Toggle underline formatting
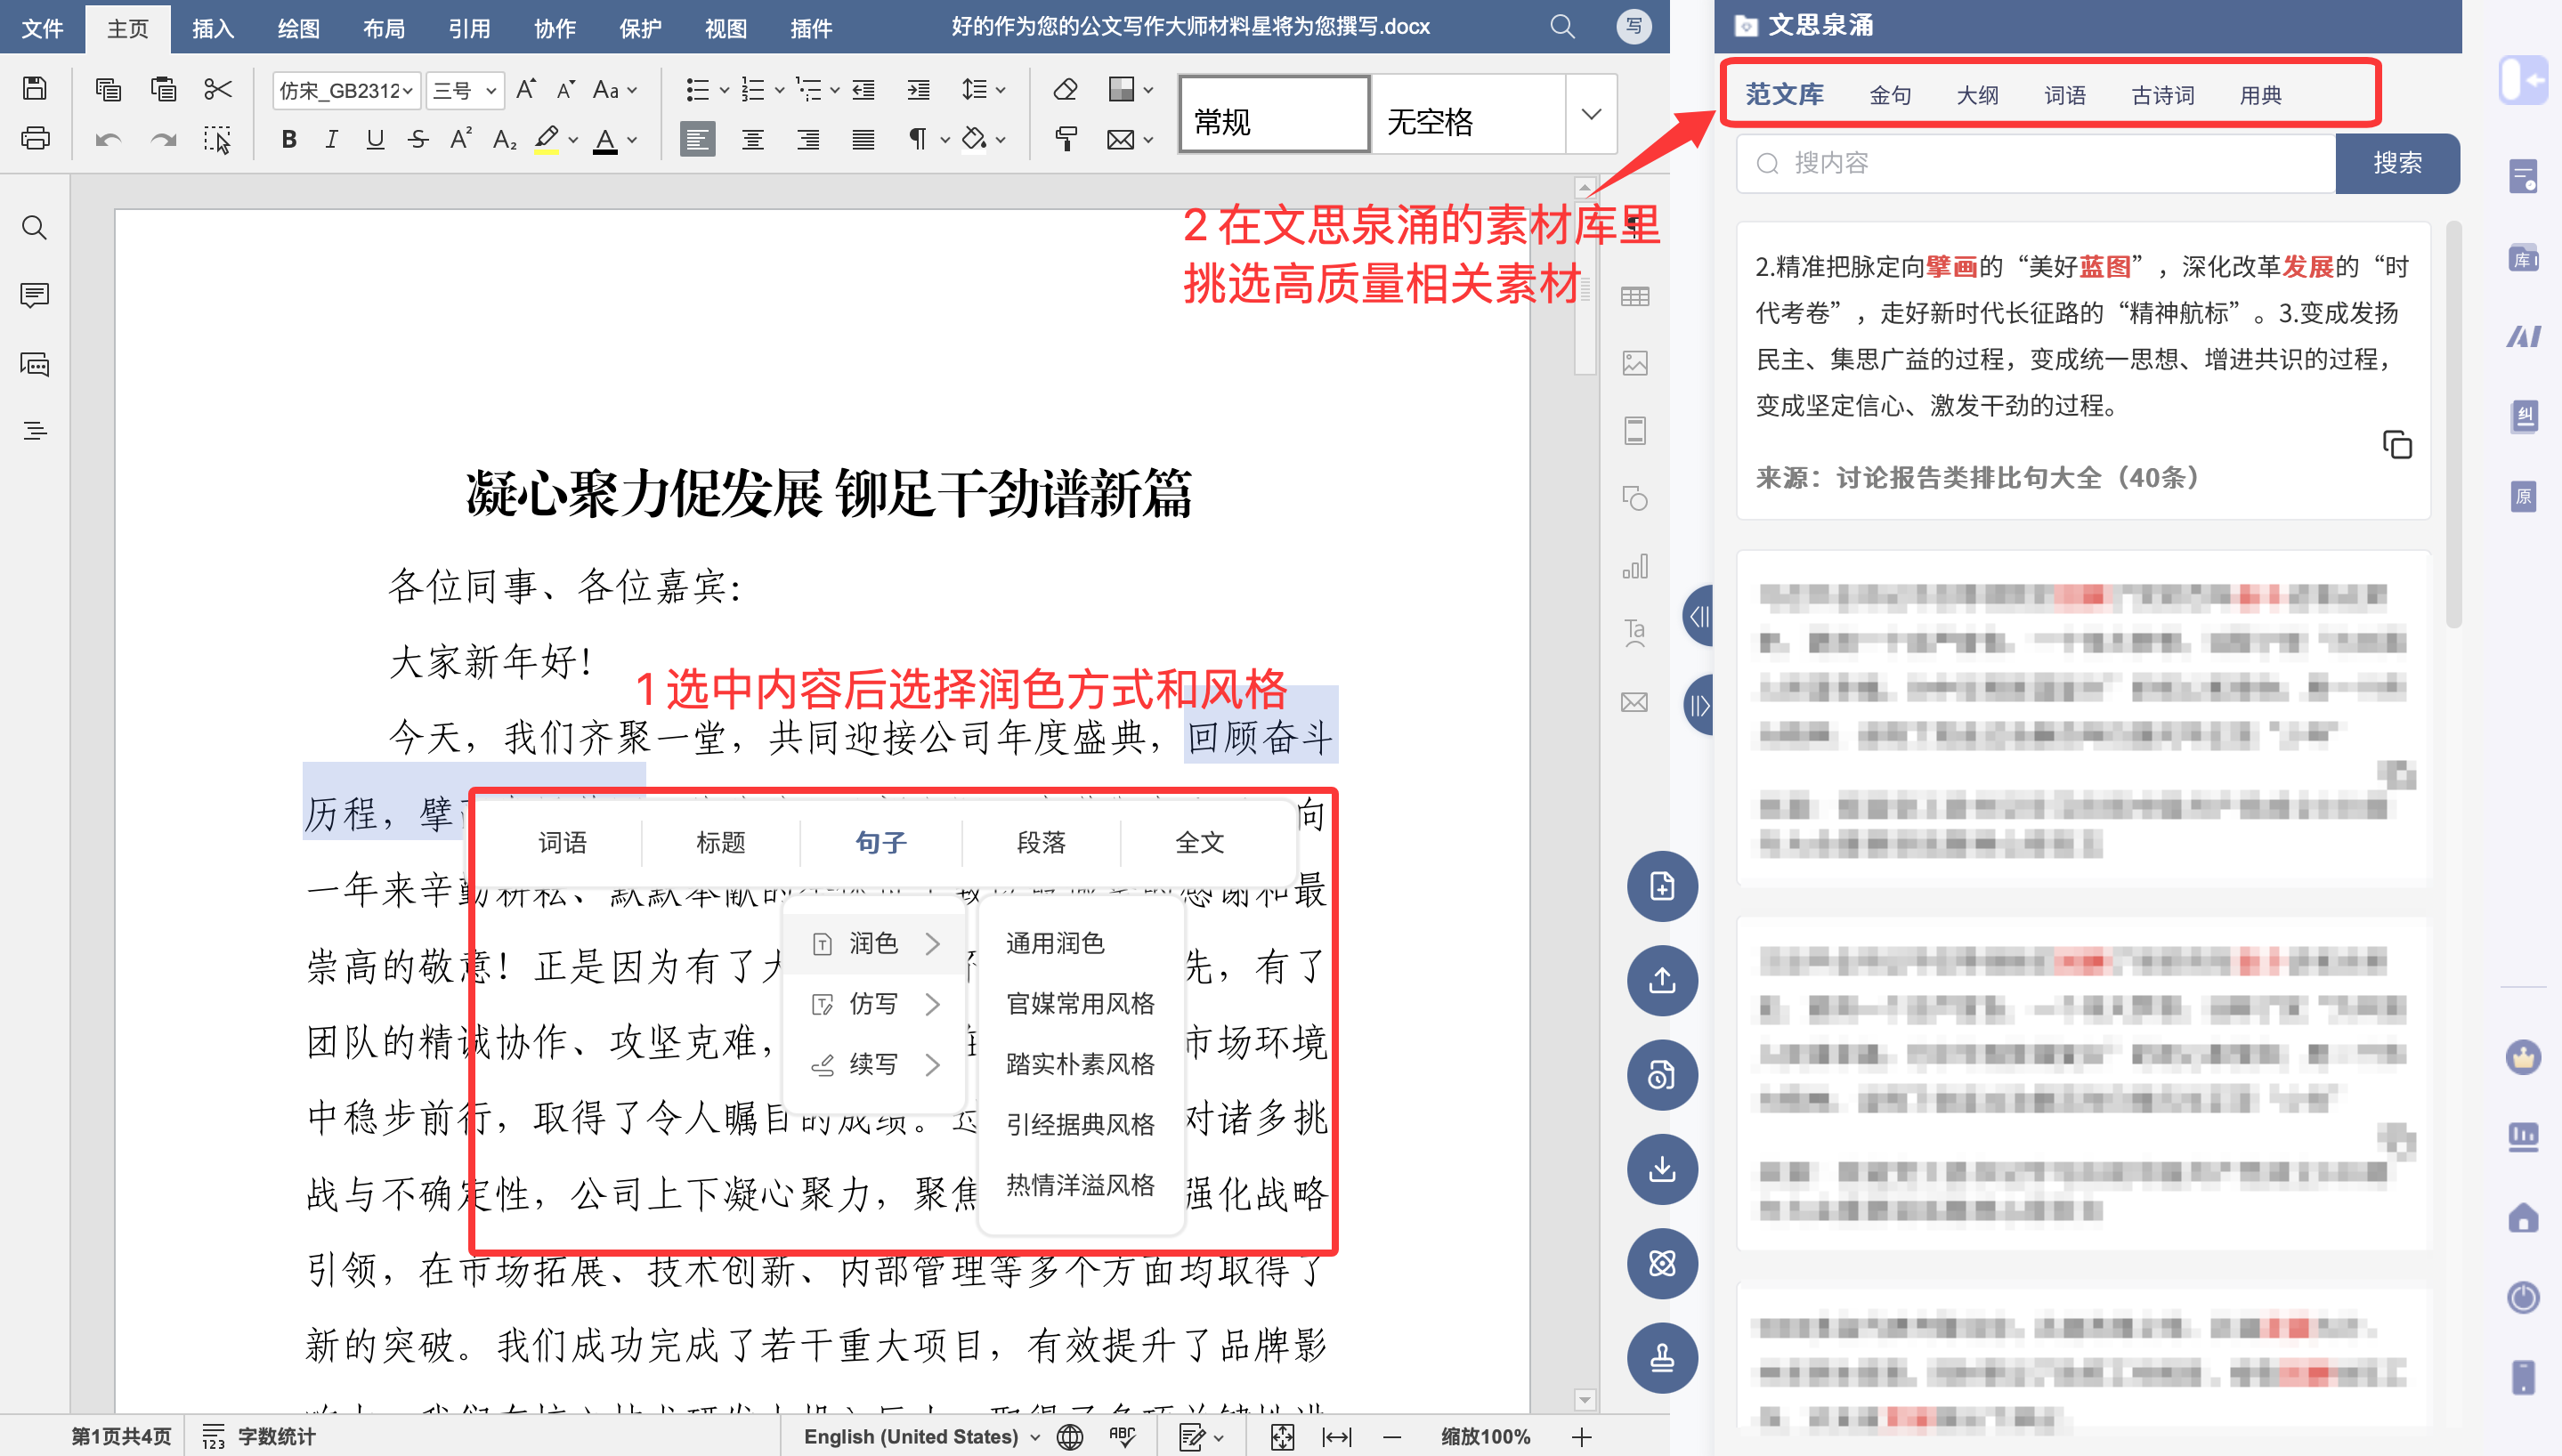Viewport: 2562px width, 1456px height. (375, 139)
